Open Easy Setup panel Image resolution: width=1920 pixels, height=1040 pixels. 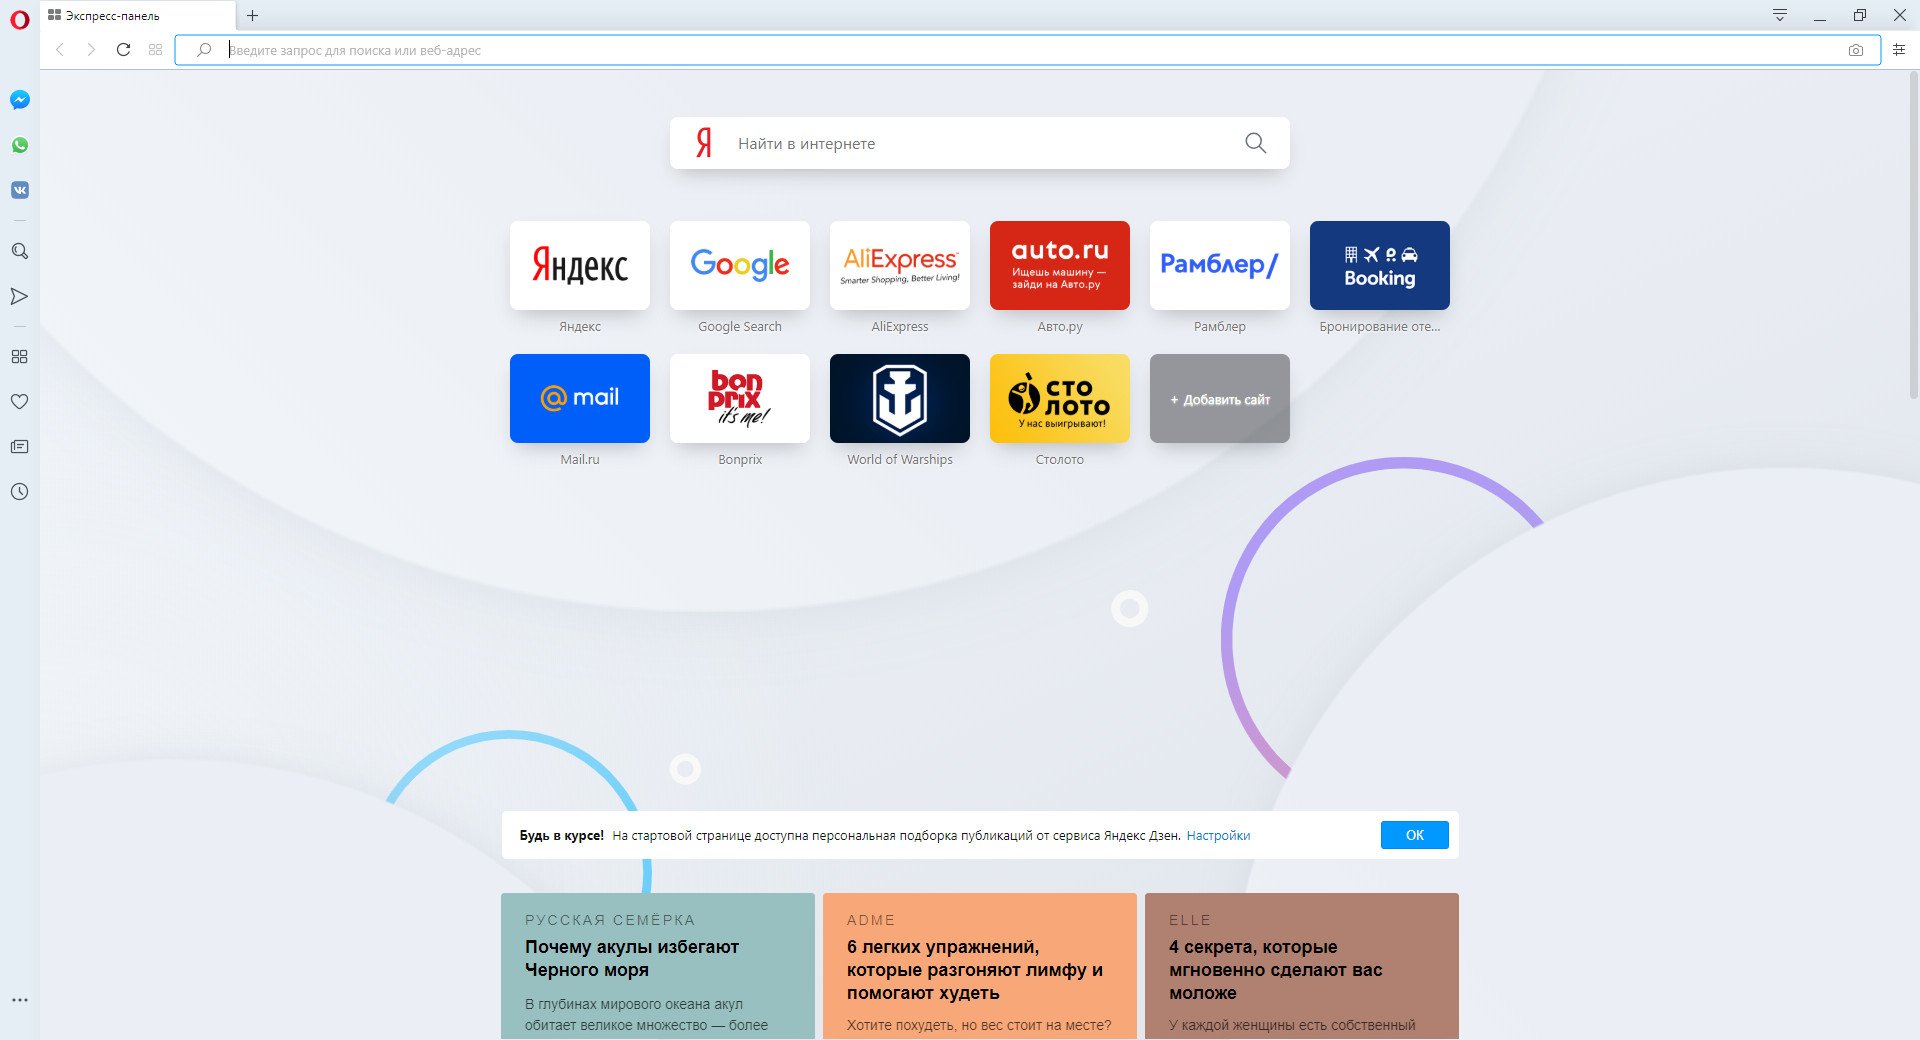click(x=1899, y=50)
